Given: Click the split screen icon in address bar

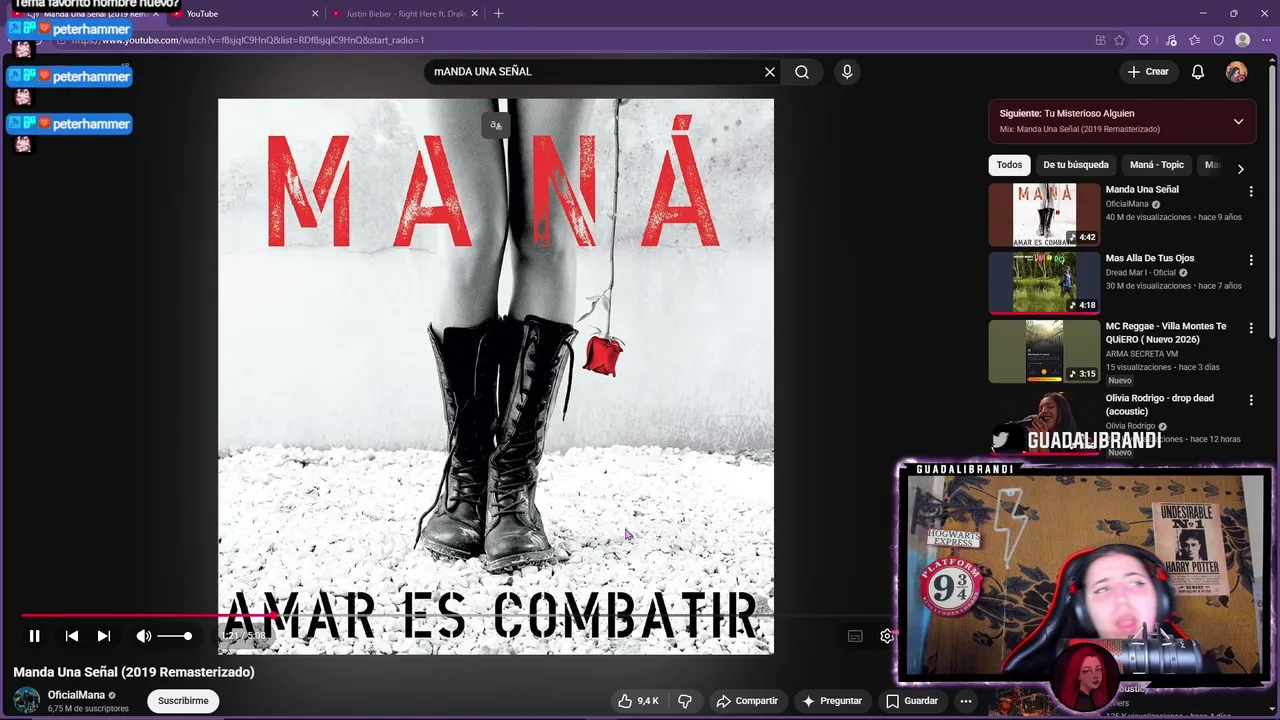Looking at the screenshot, I should (x=1100, y=40).
